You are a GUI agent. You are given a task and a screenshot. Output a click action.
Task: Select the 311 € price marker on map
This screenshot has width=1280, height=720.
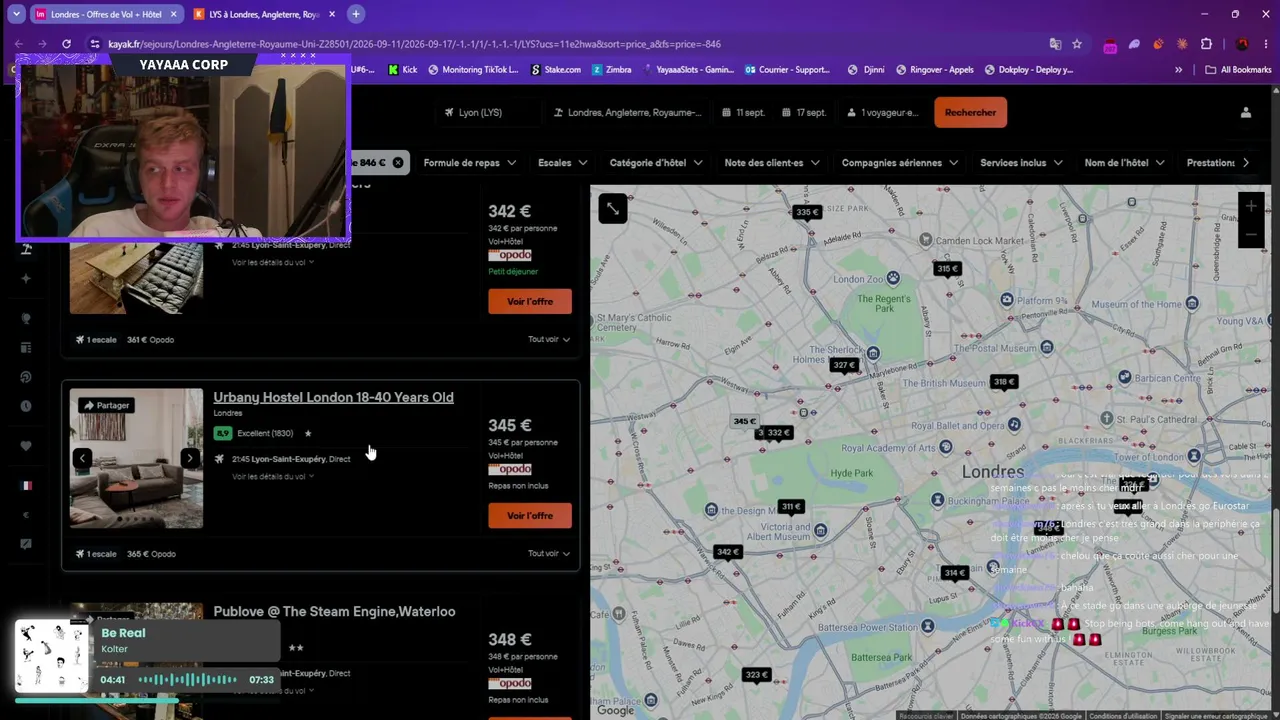click(x=791, y=507)
